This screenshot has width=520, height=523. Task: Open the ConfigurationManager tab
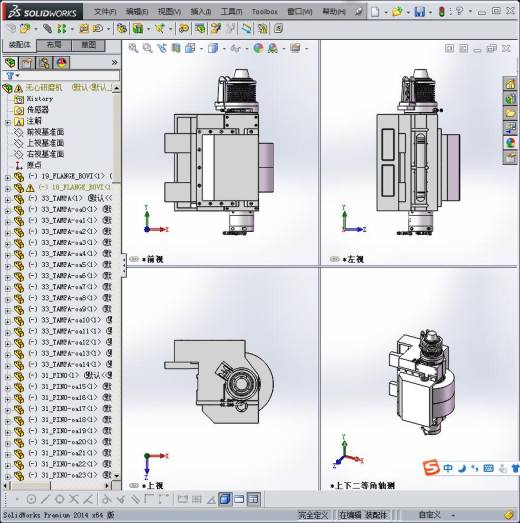pyautogui.click(x=44, y=63)
